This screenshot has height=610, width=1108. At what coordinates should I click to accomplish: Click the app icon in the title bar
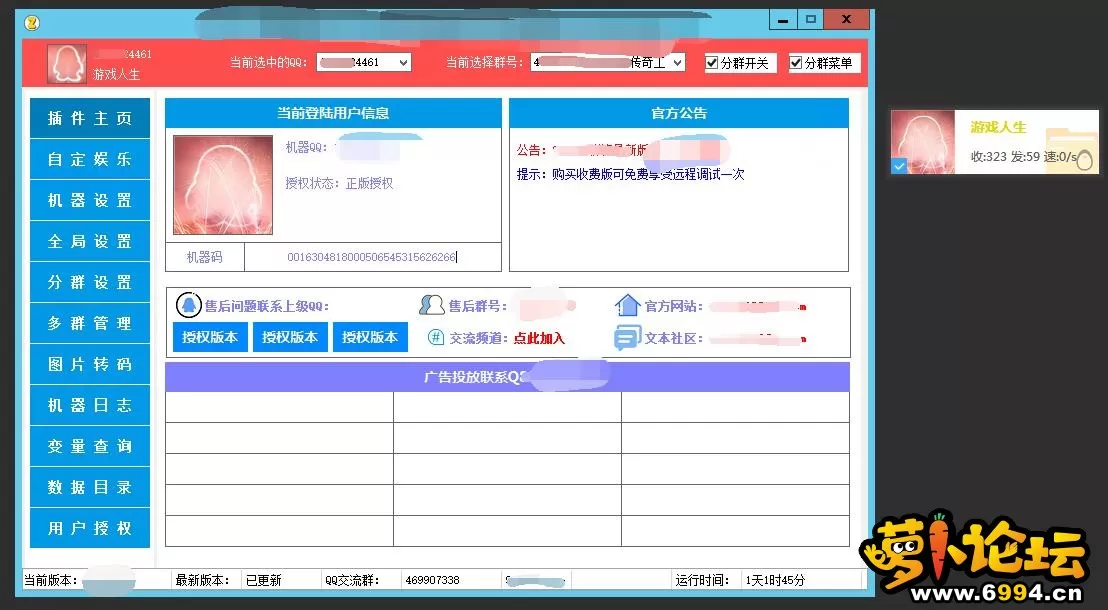[x=32, y=22]
